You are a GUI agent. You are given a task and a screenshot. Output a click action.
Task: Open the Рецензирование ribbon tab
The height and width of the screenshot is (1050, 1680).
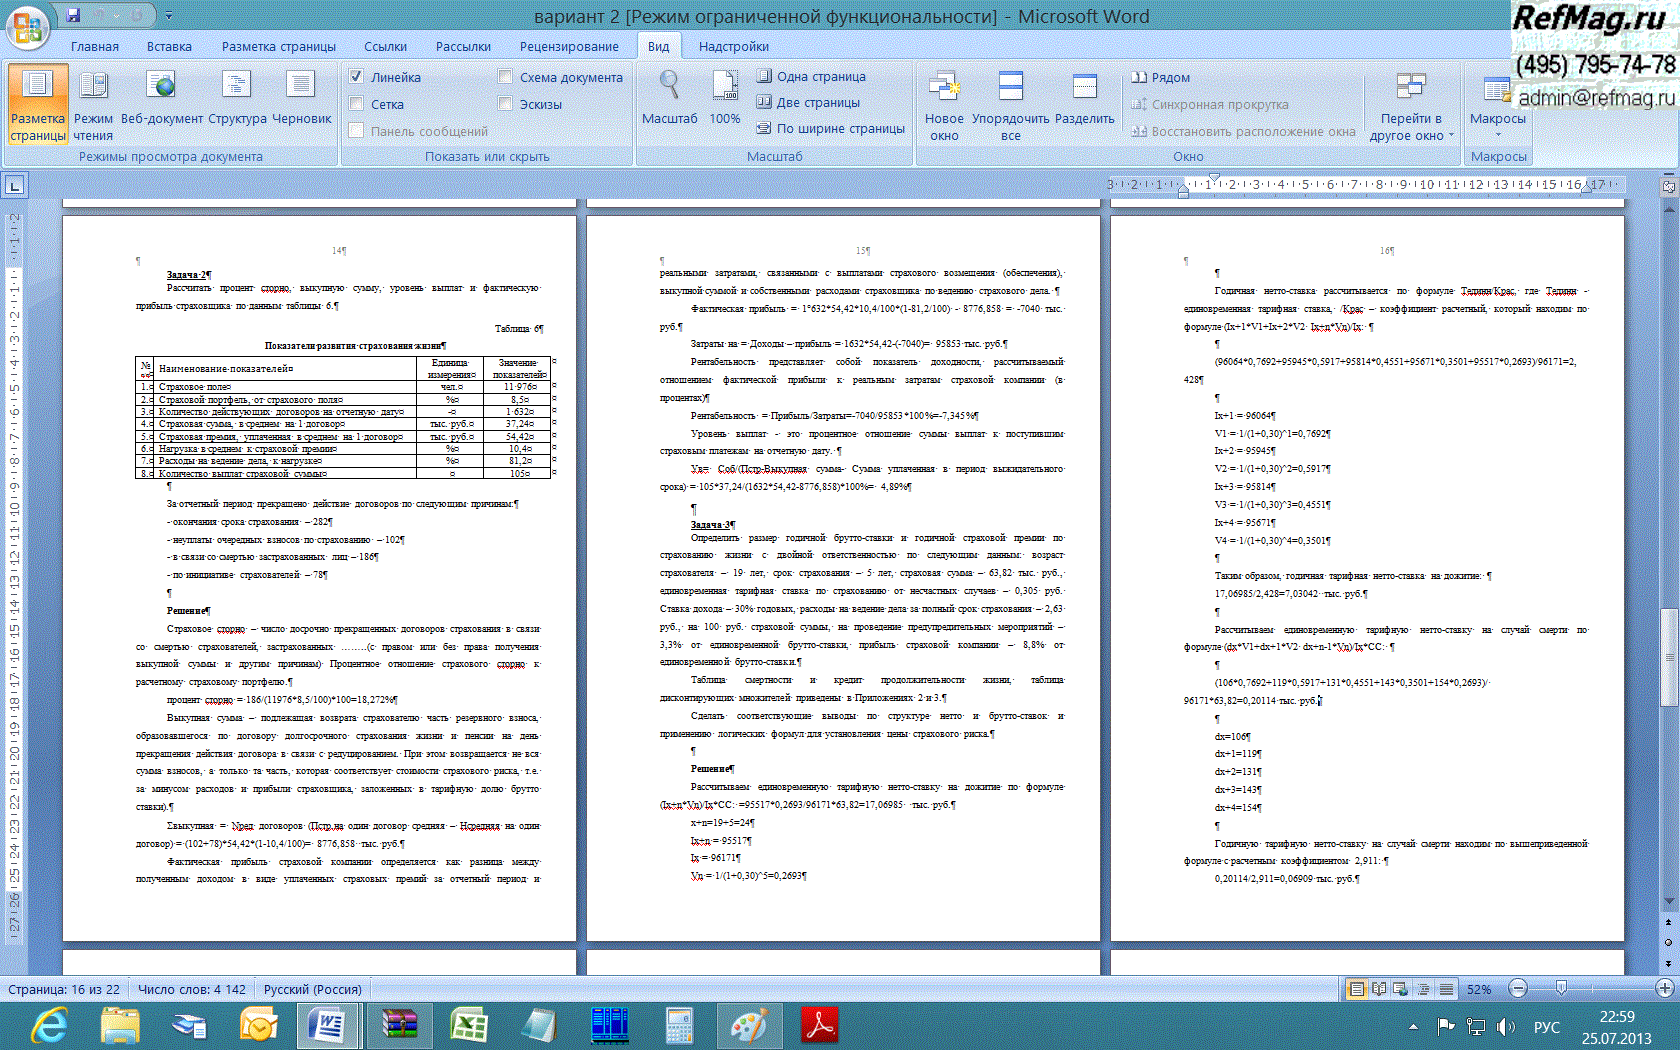[x=568, y=47]
